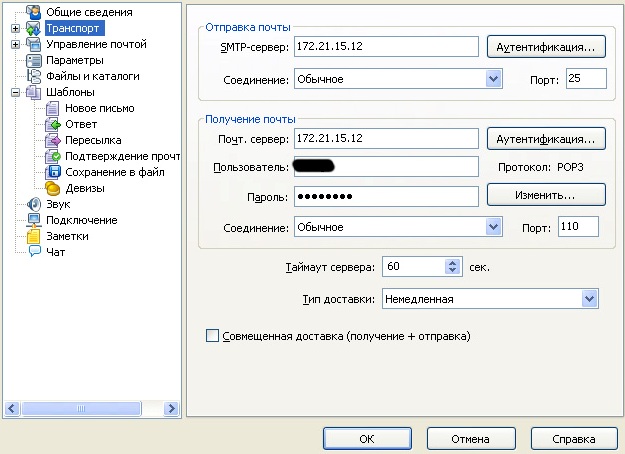Open the Девизы item
The width and height of the screenshot is (625, 454).
tap(84, 188)
